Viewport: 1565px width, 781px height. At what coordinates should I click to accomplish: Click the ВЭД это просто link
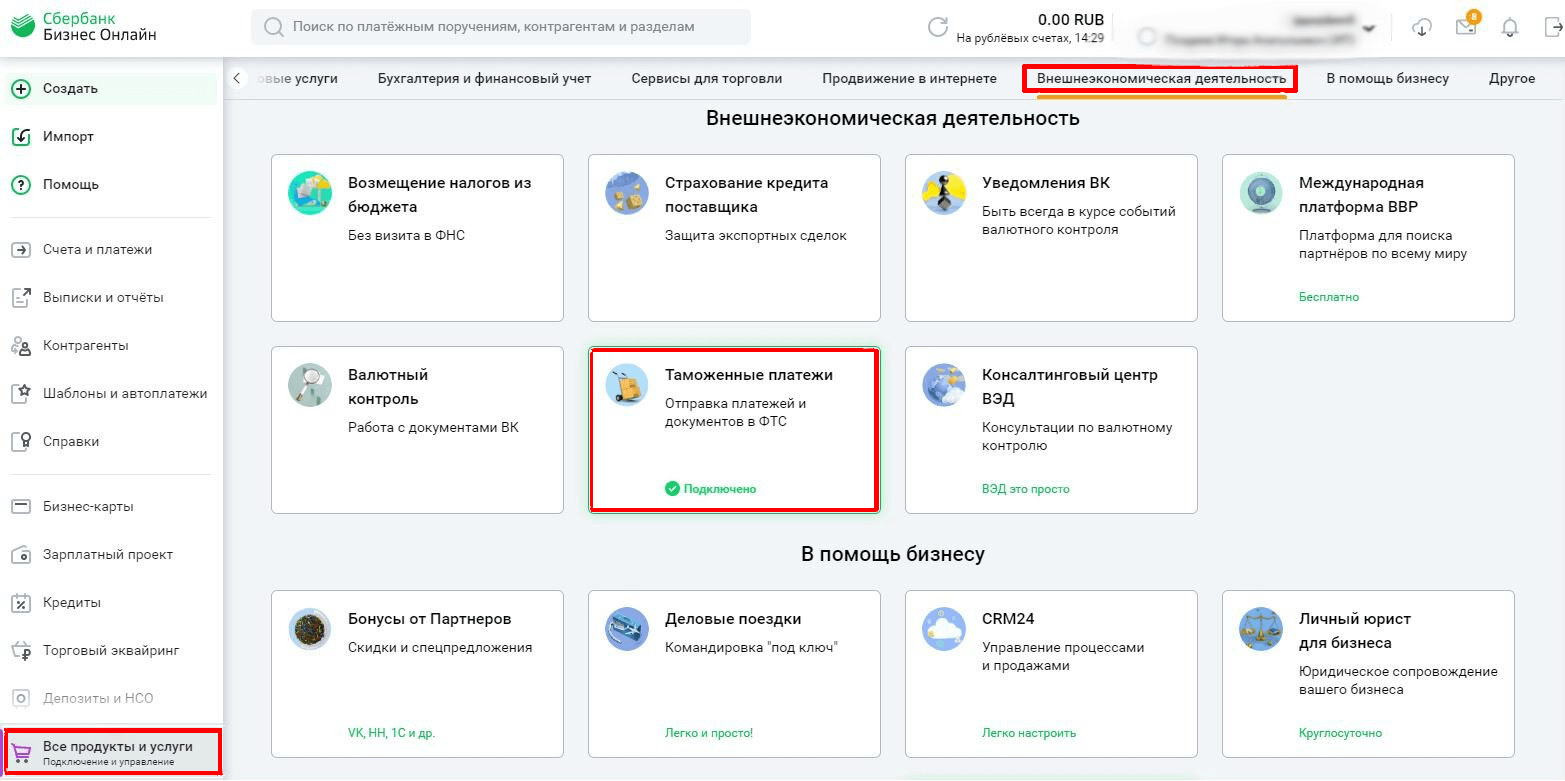[x=1026, y=489]
